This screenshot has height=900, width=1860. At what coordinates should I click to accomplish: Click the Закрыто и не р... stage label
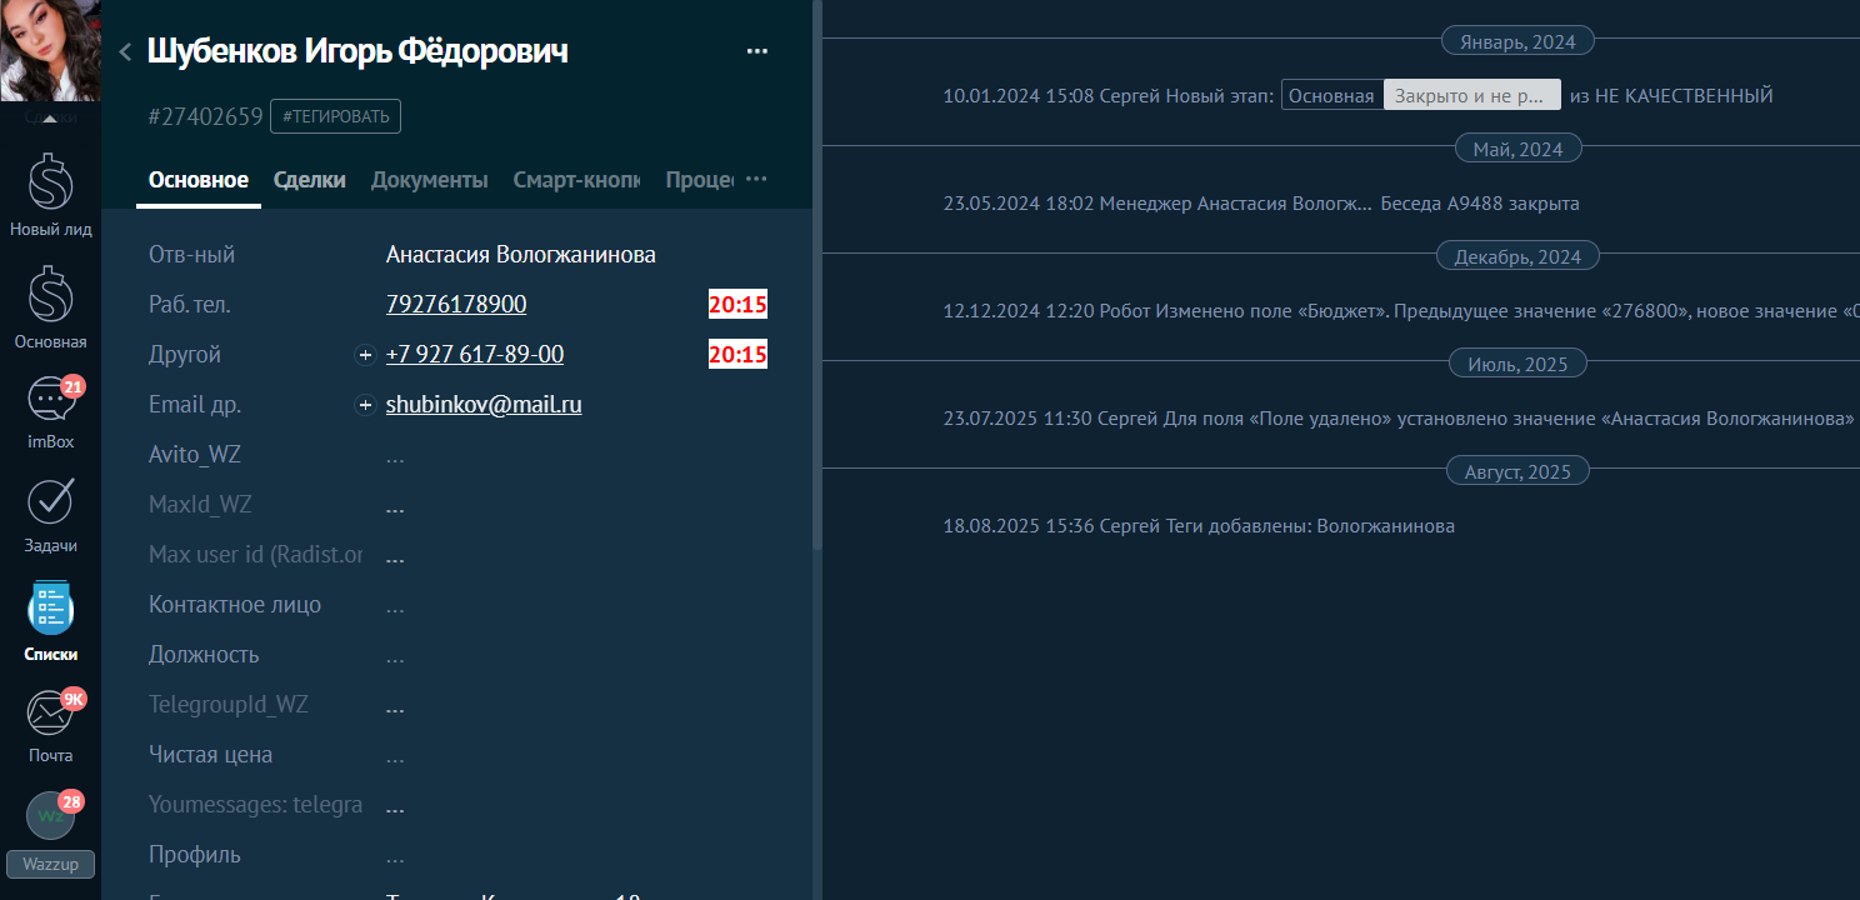coord(1470,96)
